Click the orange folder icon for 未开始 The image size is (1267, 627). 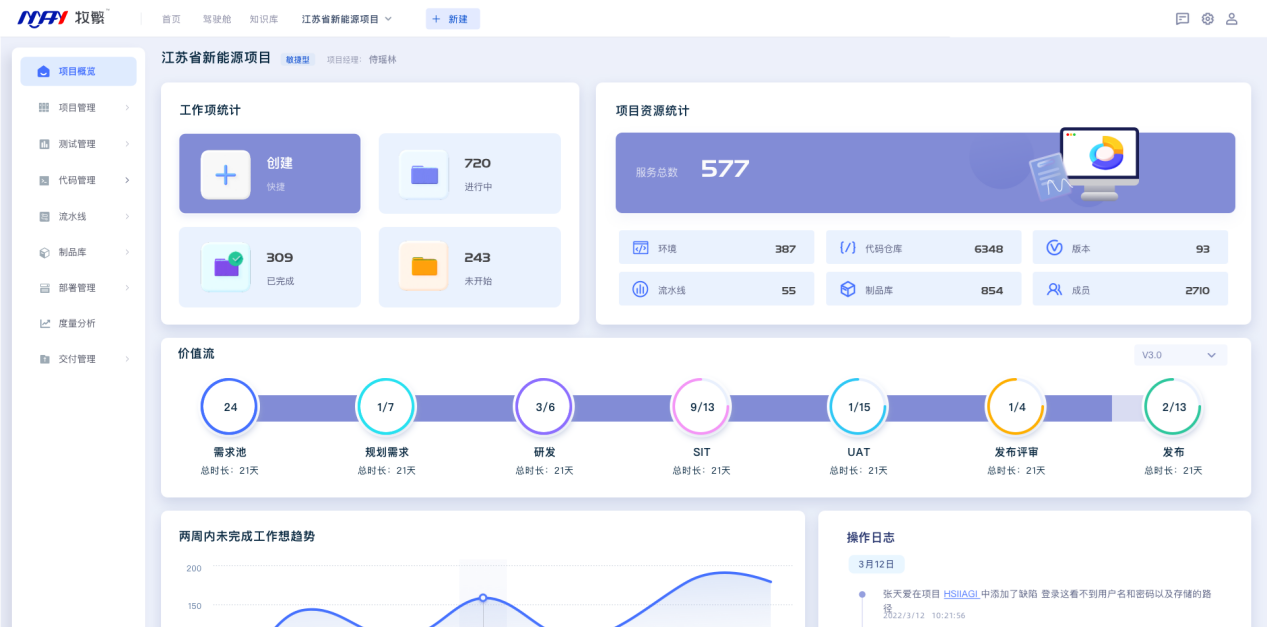(x=424, y=266)
